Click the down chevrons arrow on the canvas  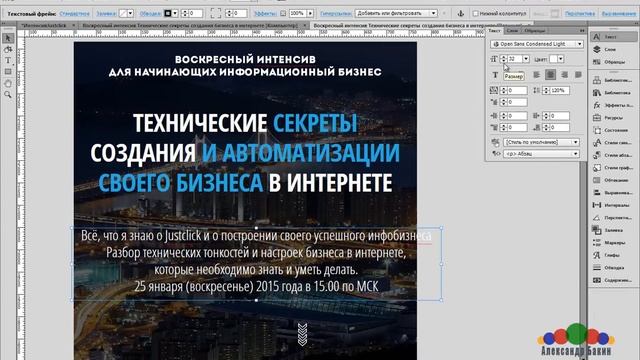[302, 334]
